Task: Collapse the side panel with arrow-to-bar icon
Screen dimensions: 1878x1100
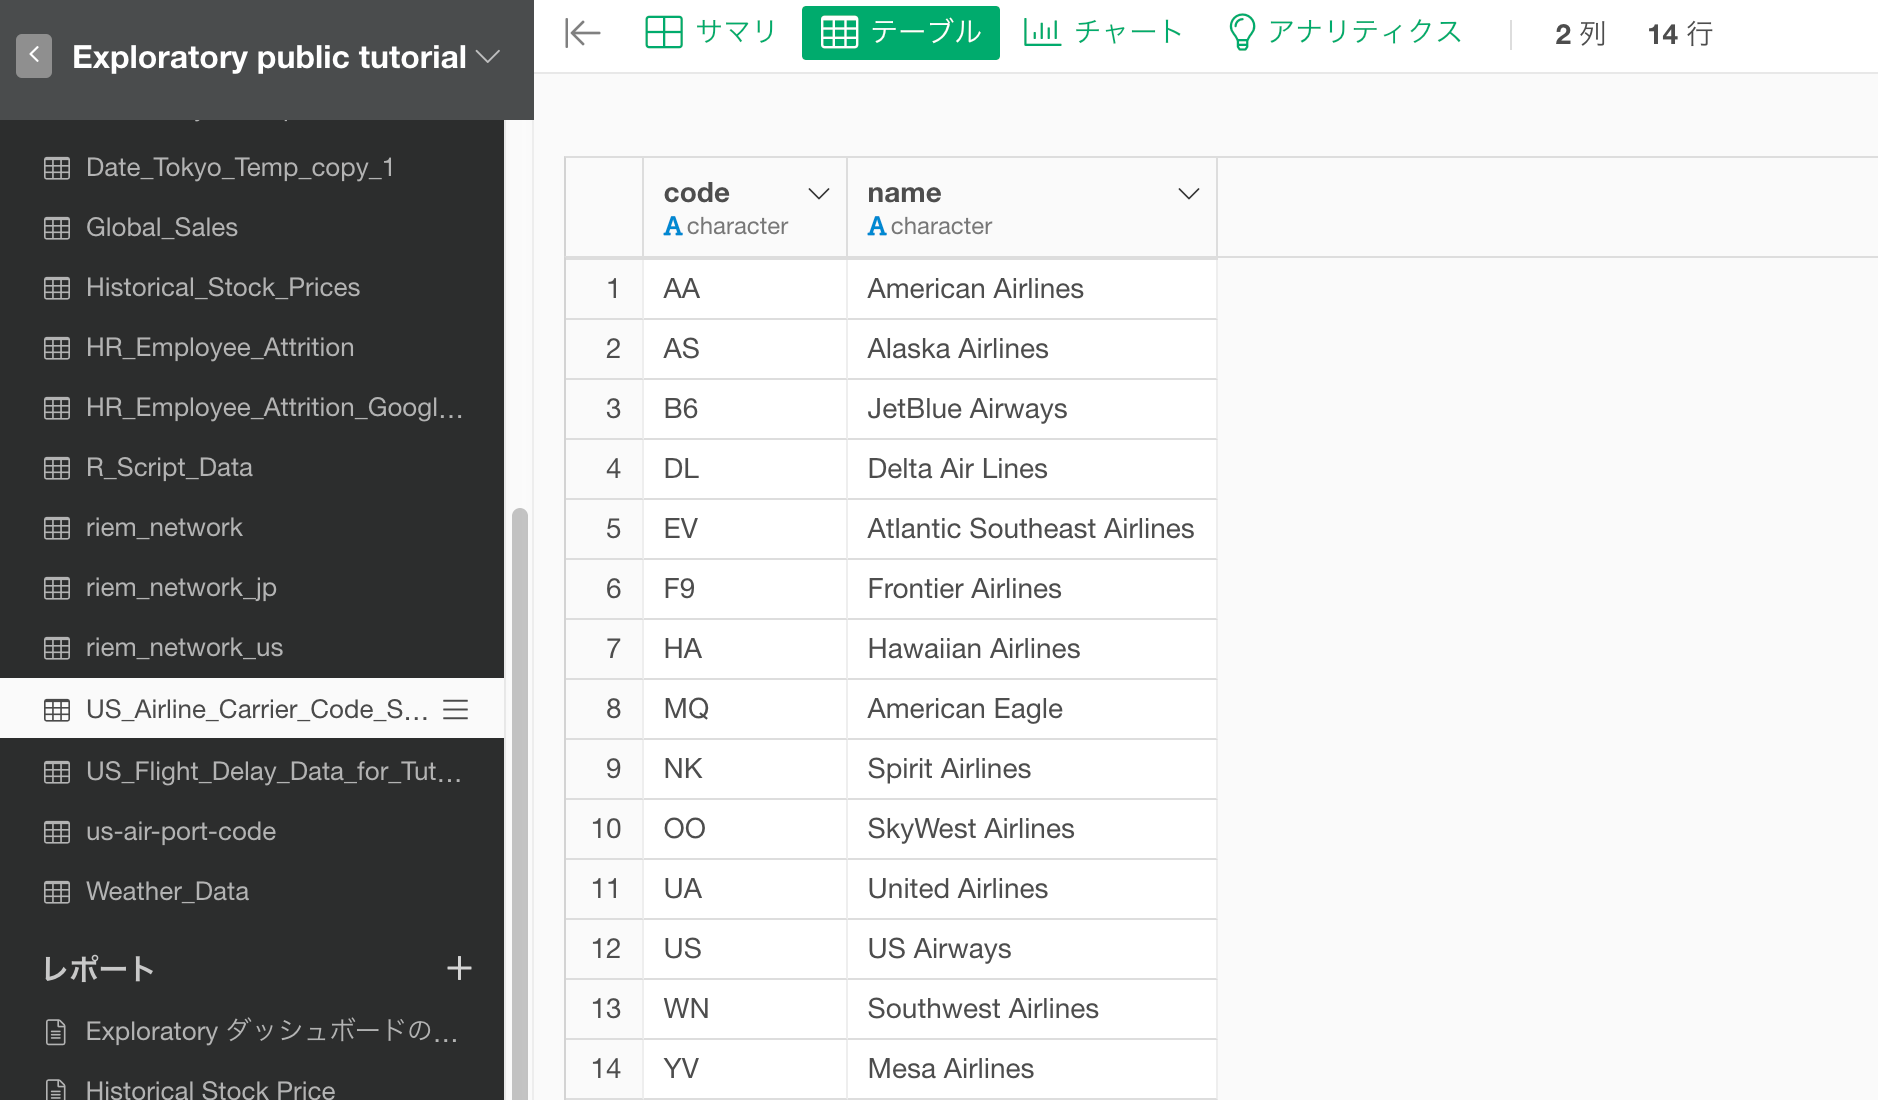Action: (x=582, y=33)
